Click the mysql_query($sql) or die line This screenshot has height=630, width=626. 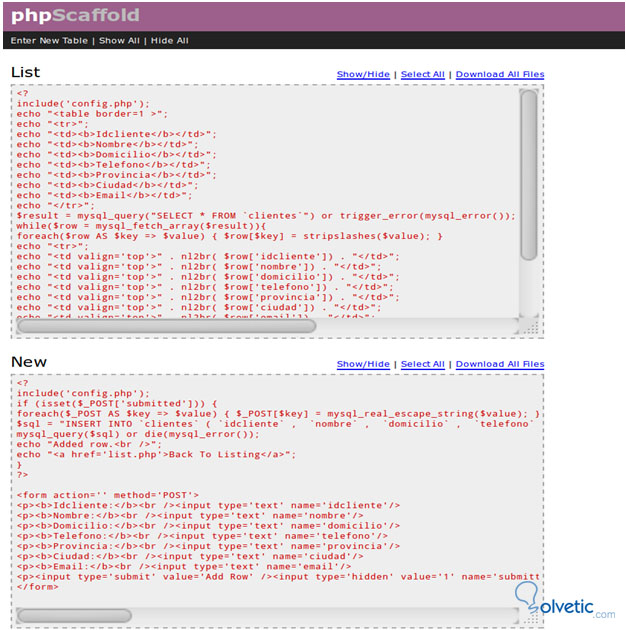[x=138, y=434]
